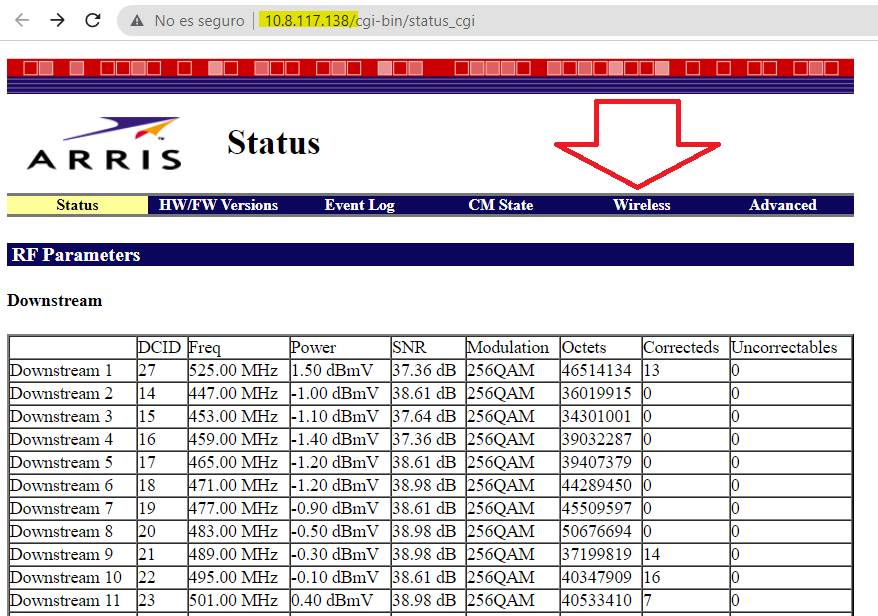Open the Wireless tab

pyautogui.click(x=641, y=205)
